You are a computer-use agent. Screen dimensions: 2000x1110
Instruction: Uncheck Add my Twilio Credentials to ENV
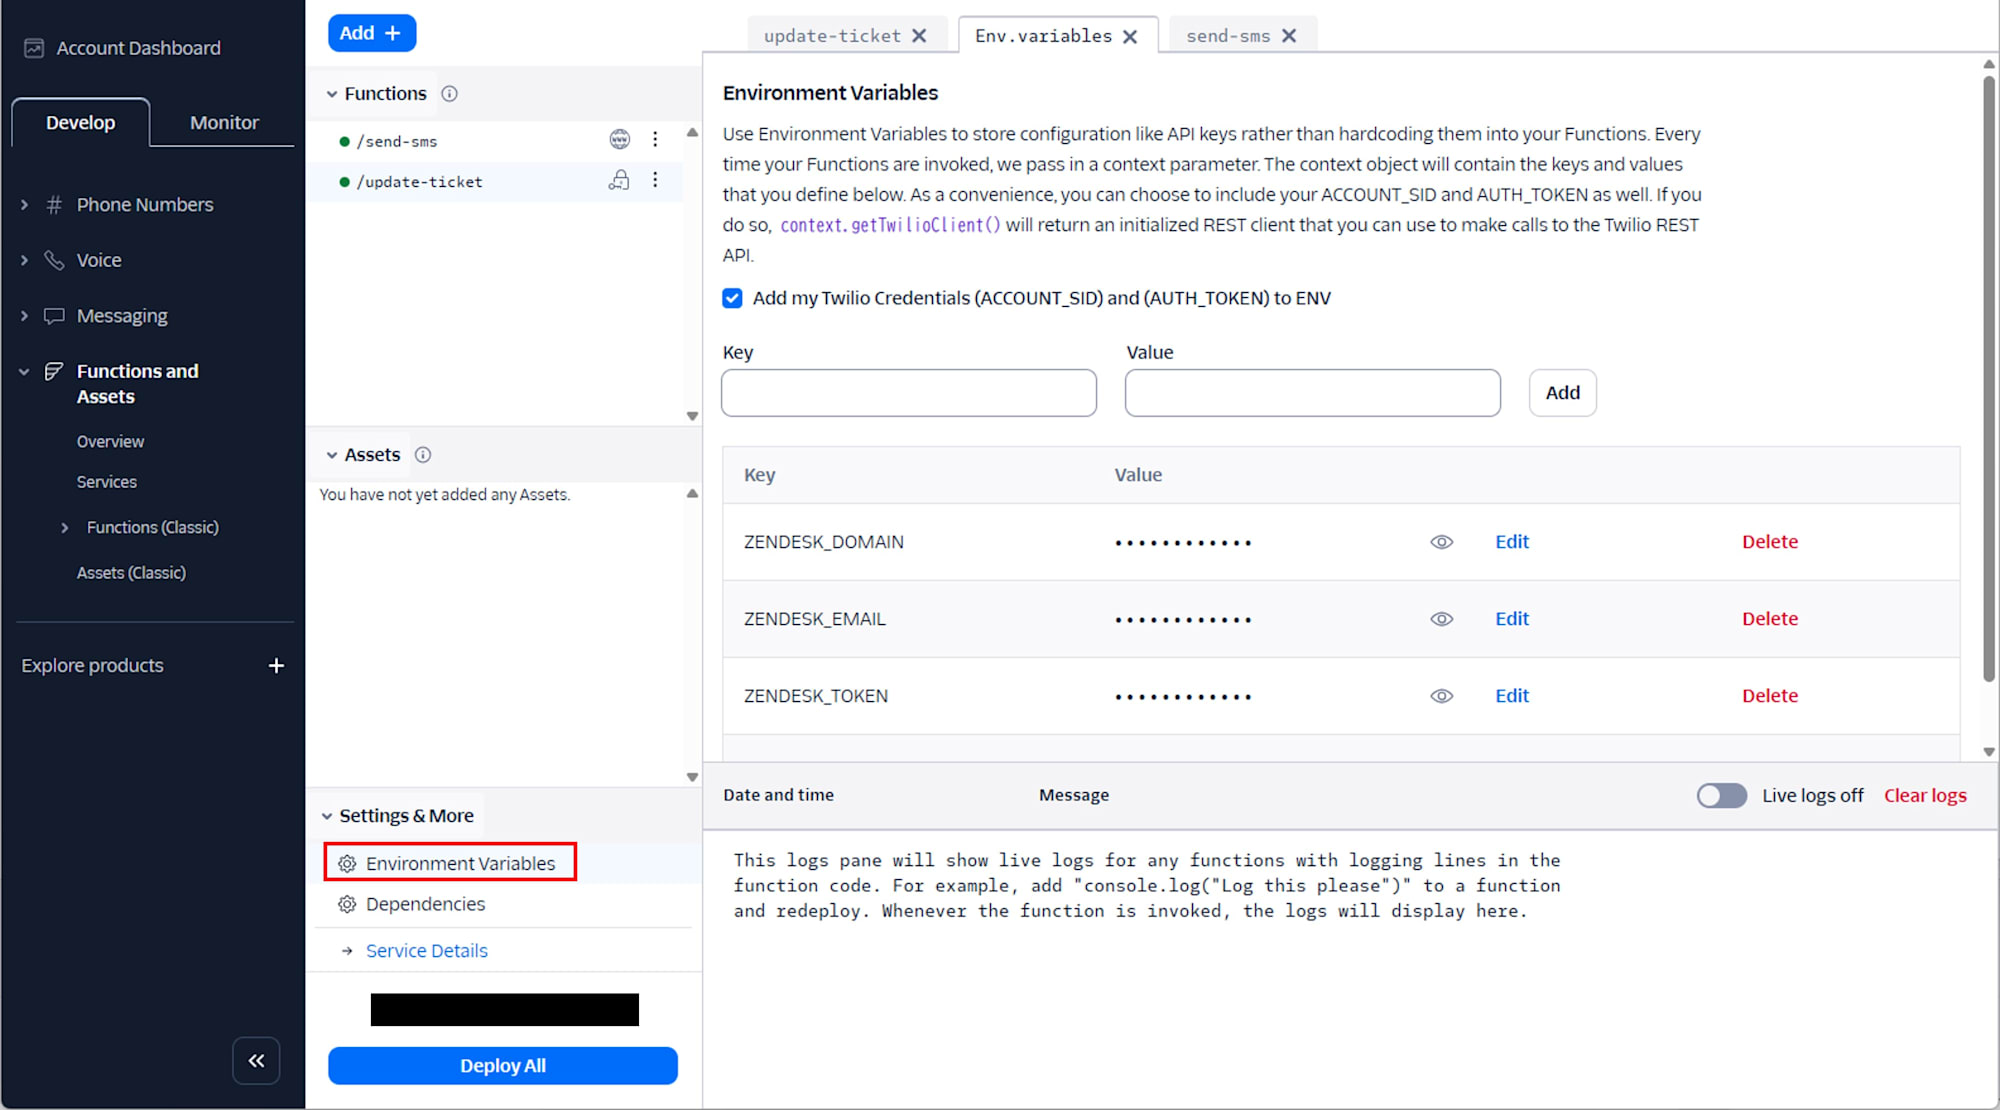click(732, 298)
